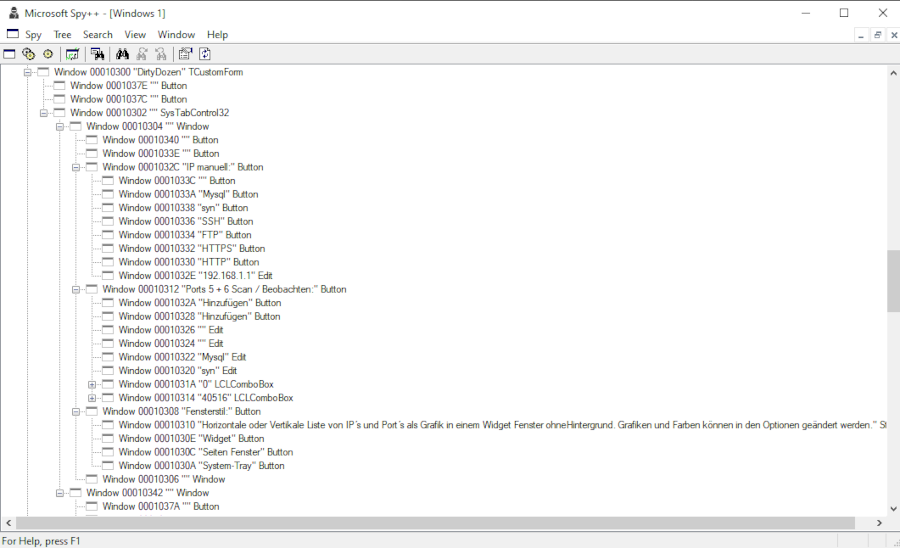
Task: Select the Window 0001033C Button row
Action: pos(177,181)
